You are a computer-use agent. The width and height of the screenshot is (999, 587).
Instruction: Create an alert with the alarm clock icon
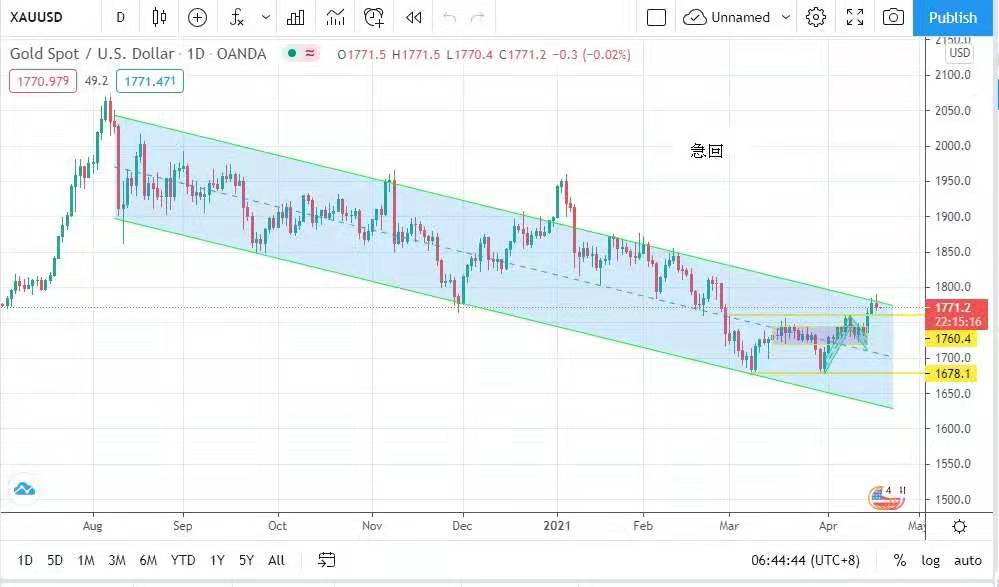(374, 17)
